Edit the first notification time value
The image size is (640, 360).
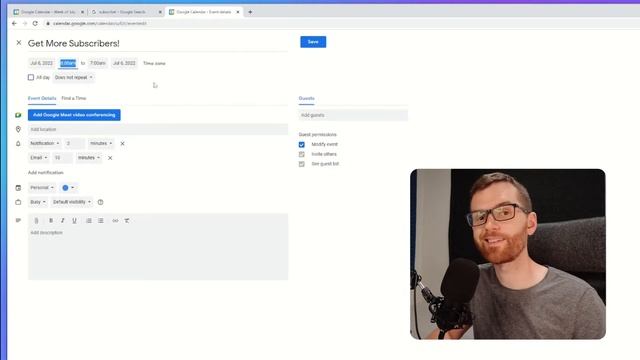[x=75, y=144]
